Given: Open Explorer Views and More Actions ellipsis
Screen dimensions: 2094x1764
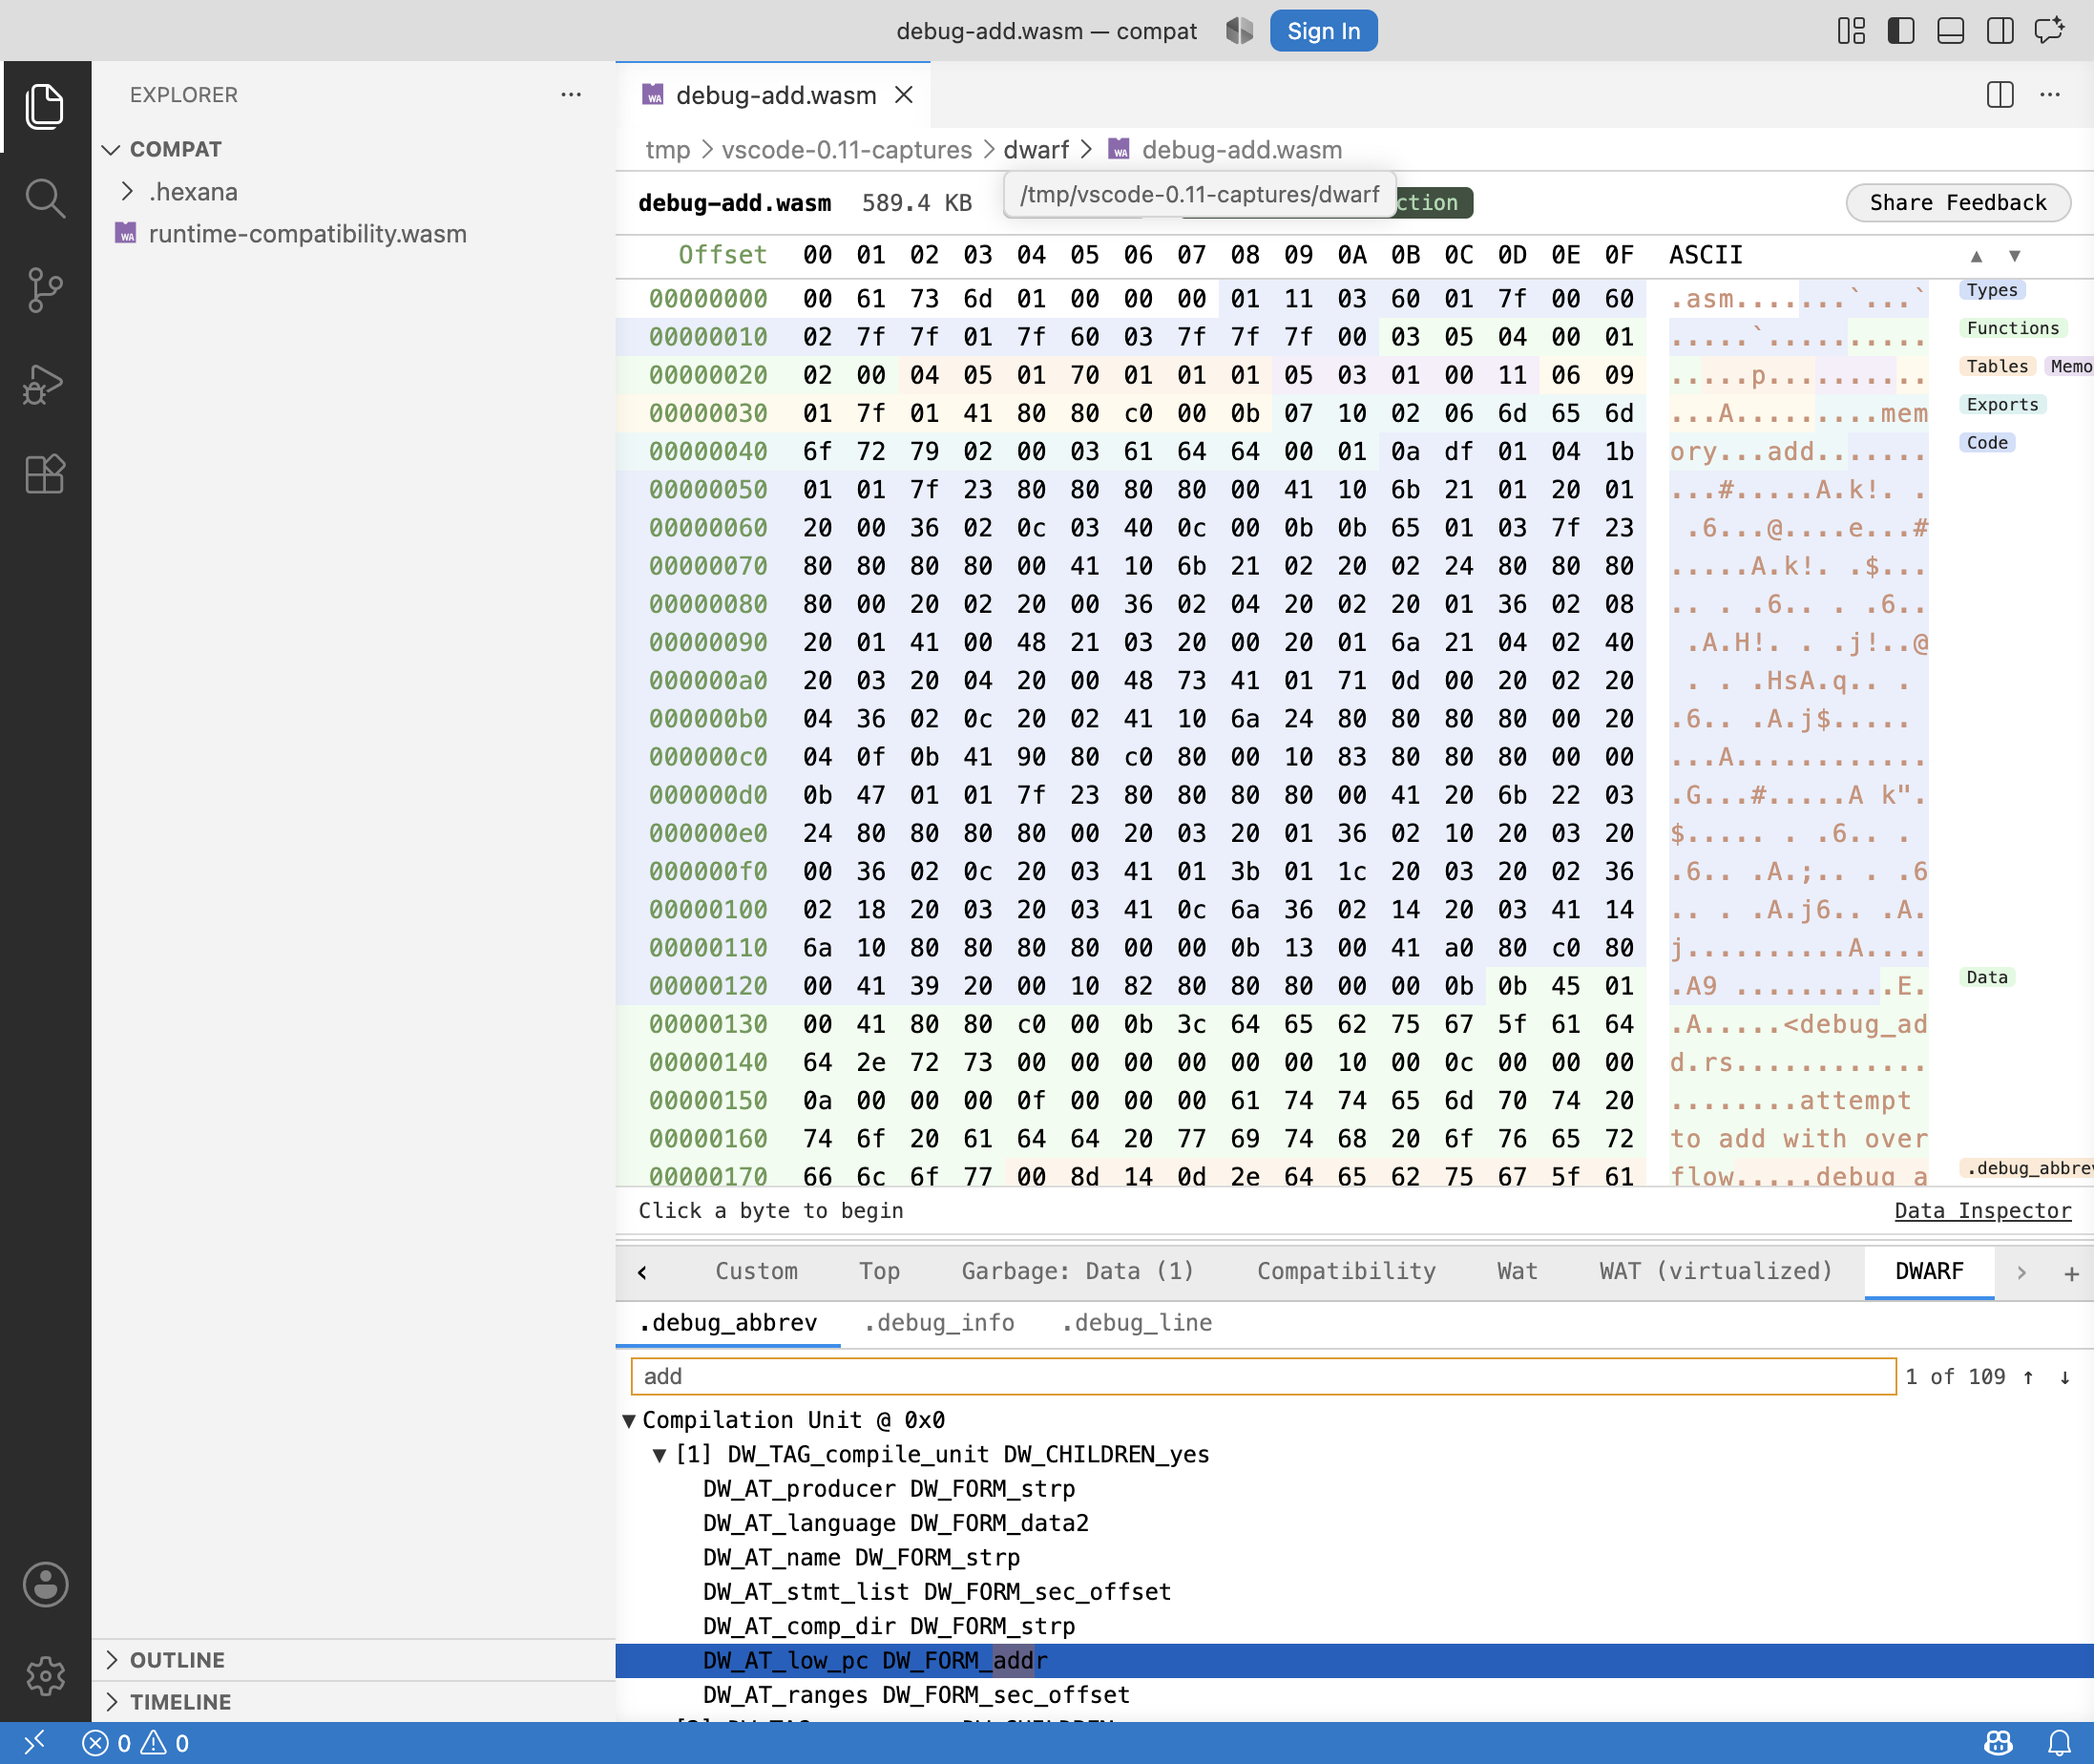Looking at the screenshot, I should pyautogui.click(x=571, y=95).
